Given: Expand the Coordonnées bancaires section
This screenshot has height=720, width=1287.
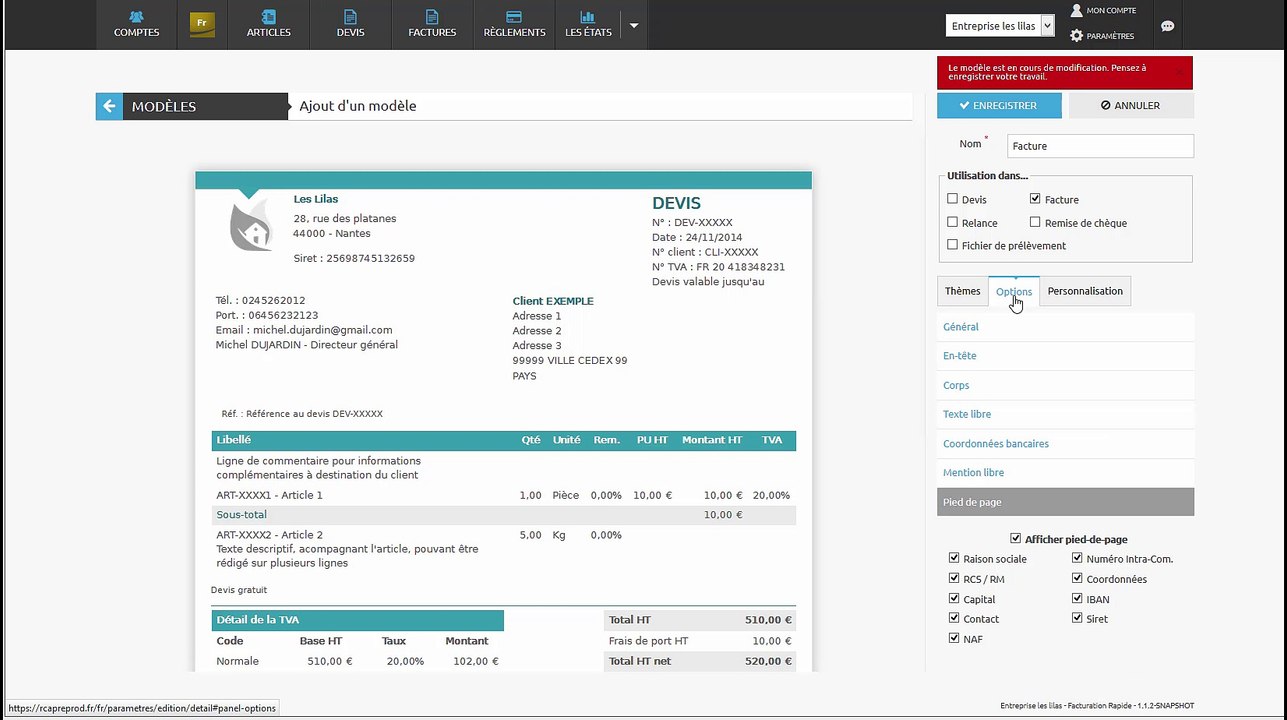Looking at the screenshot, I should pyautogui.click(x=1065, y=444).
